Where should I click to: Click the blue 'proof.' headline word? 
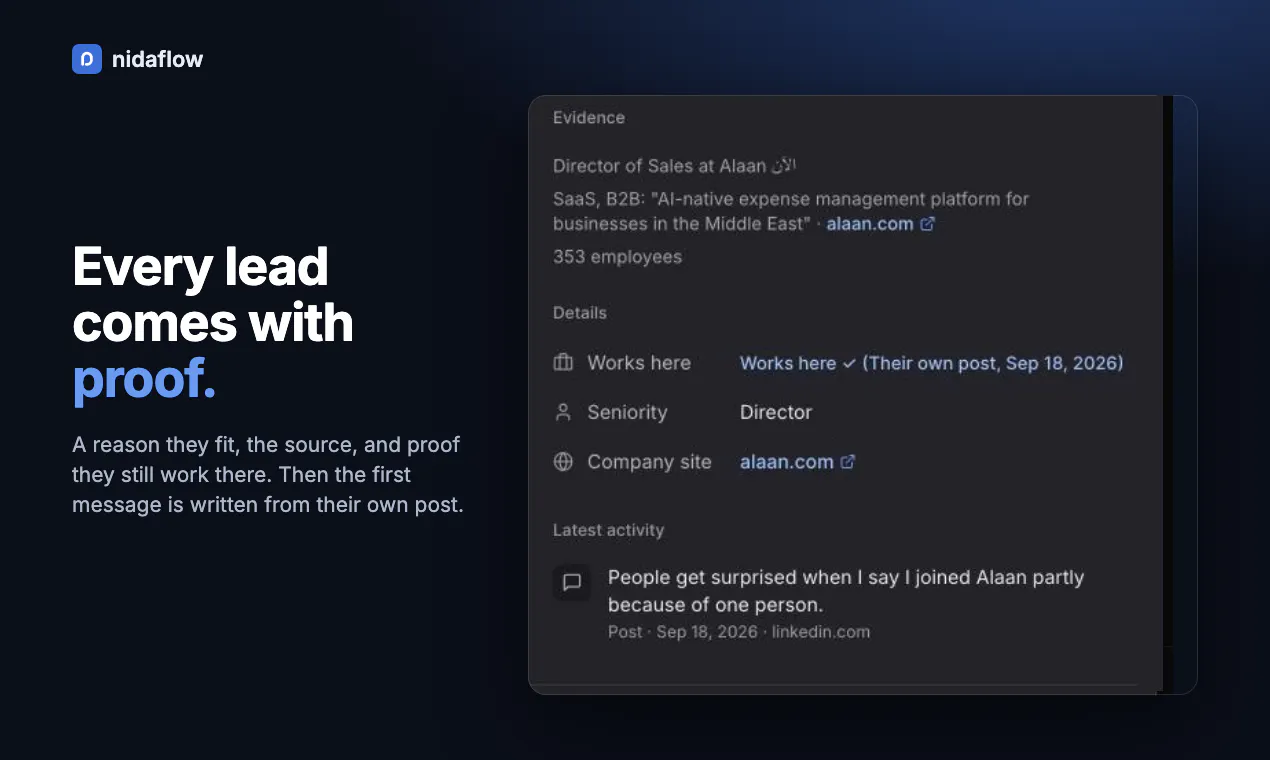144,382
